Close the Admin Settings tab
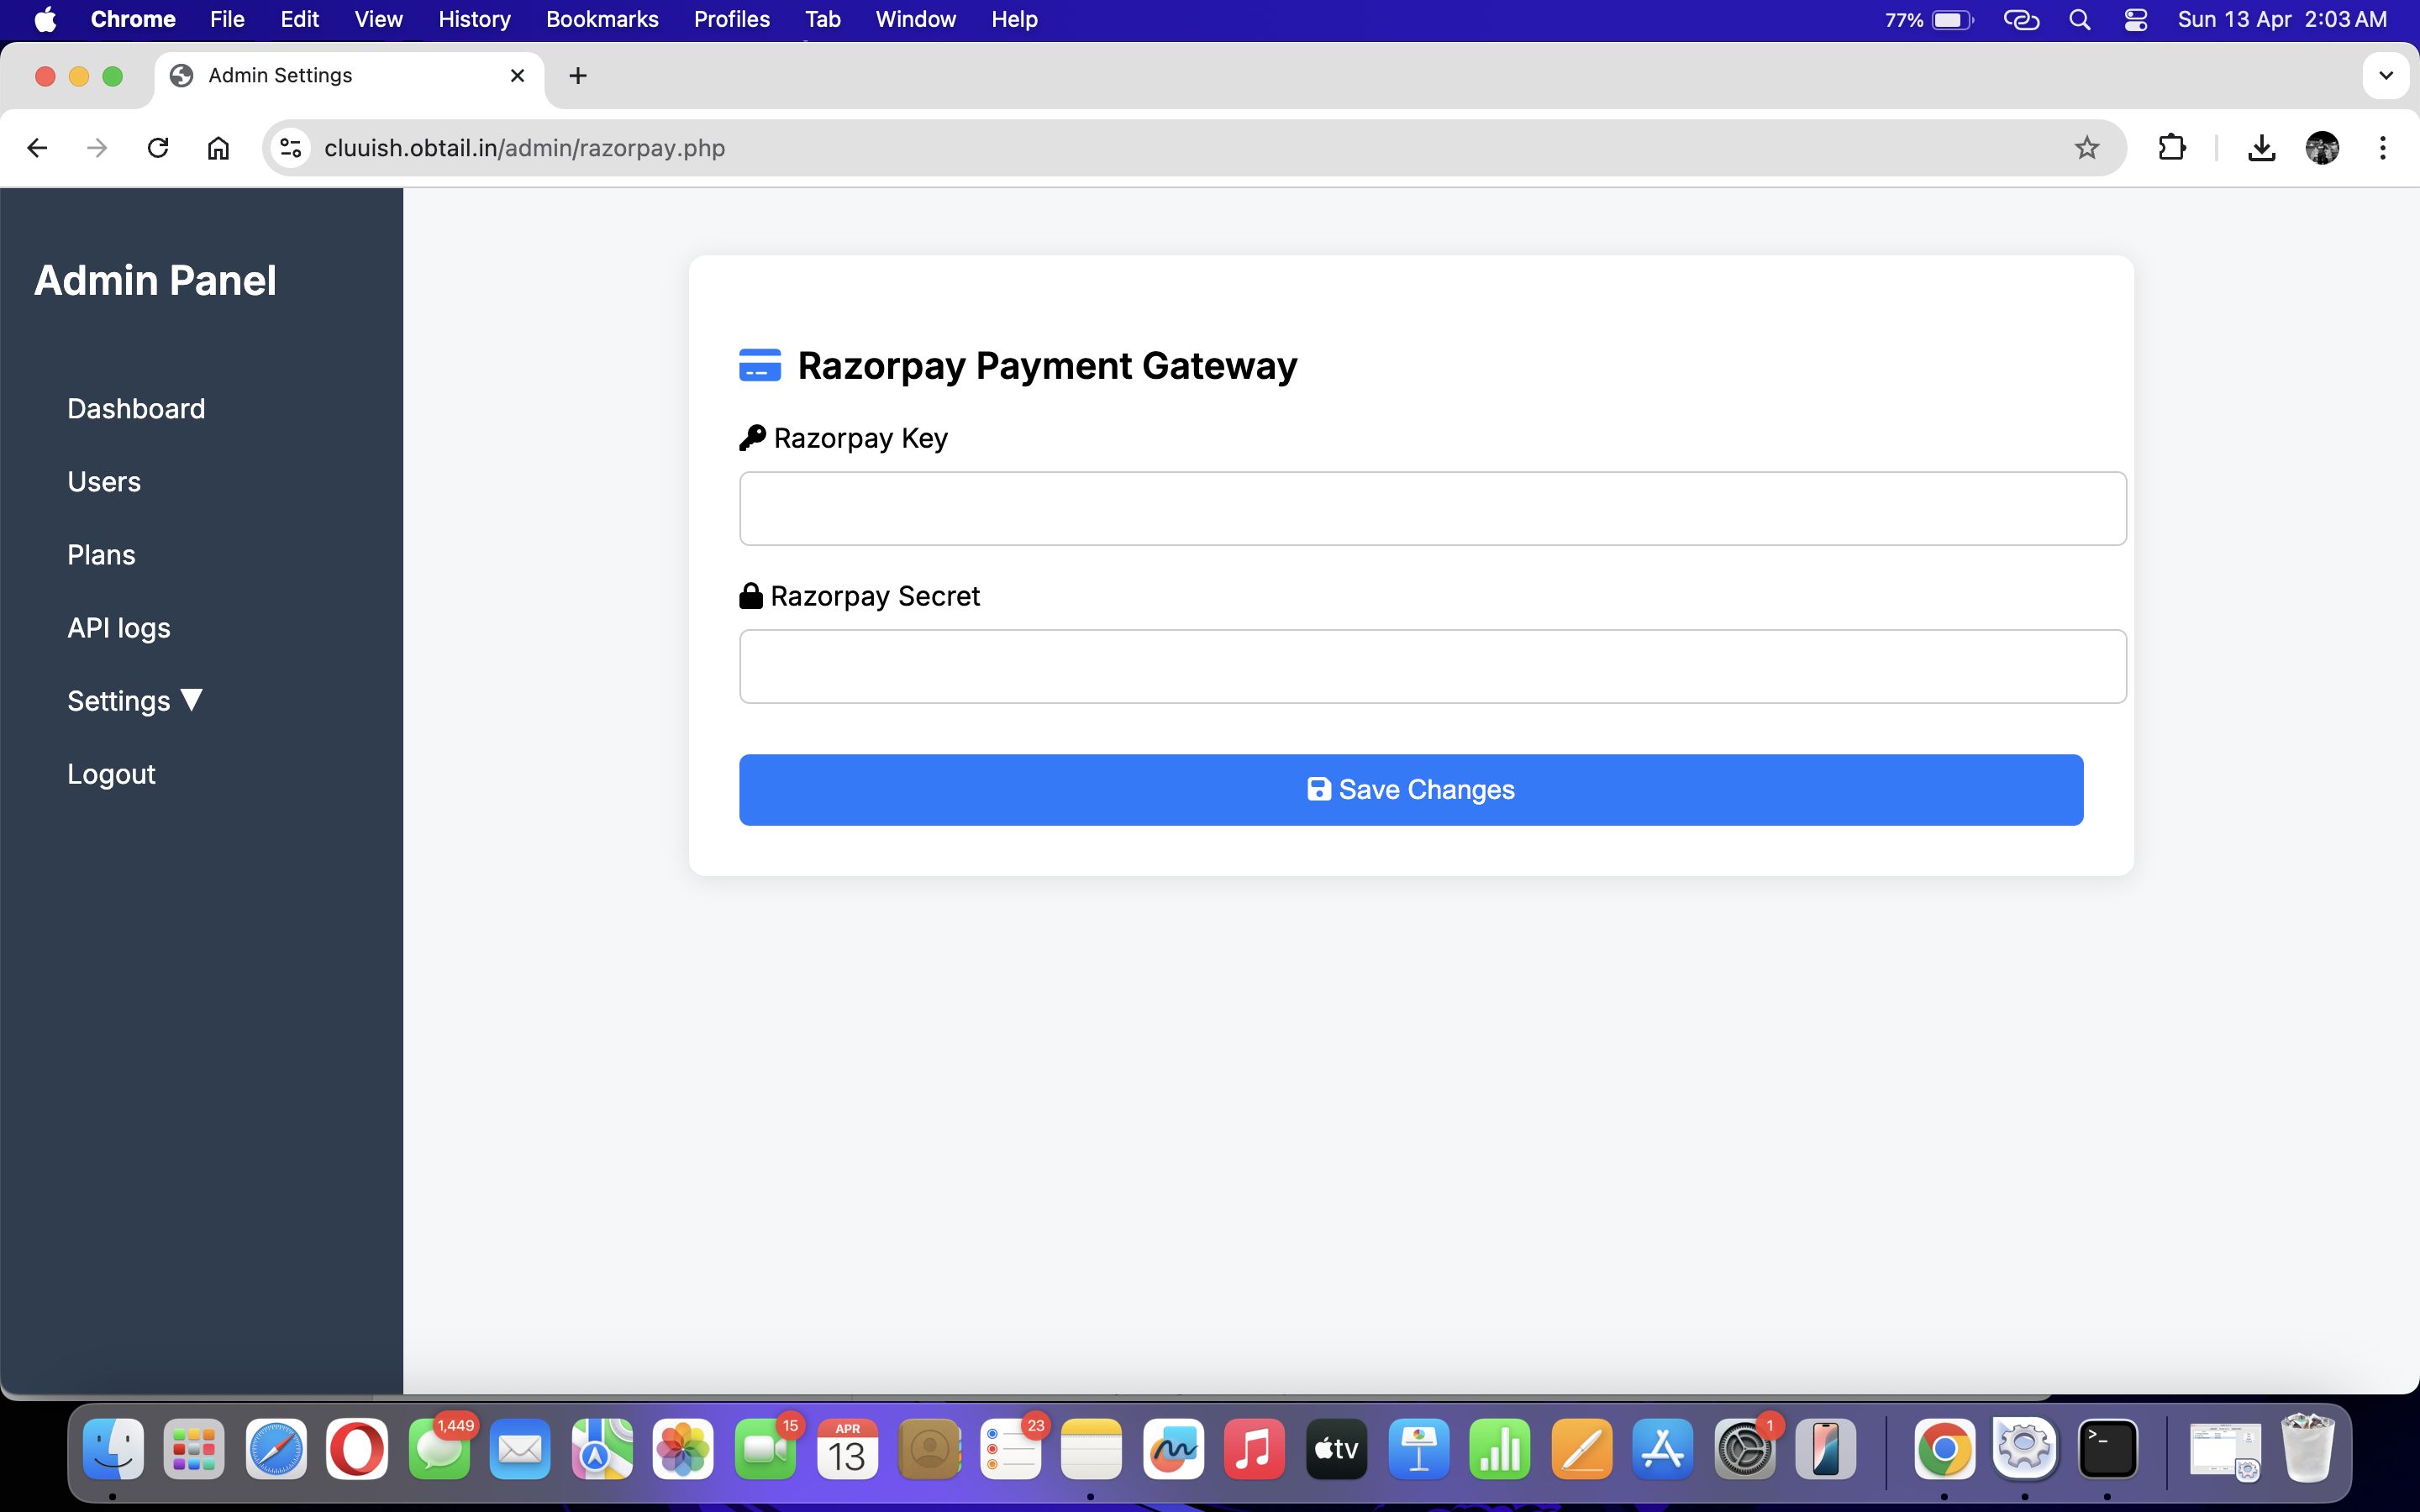Image resolution: width=2420 pixels, height=1512 pixels. tap(517, 76)
